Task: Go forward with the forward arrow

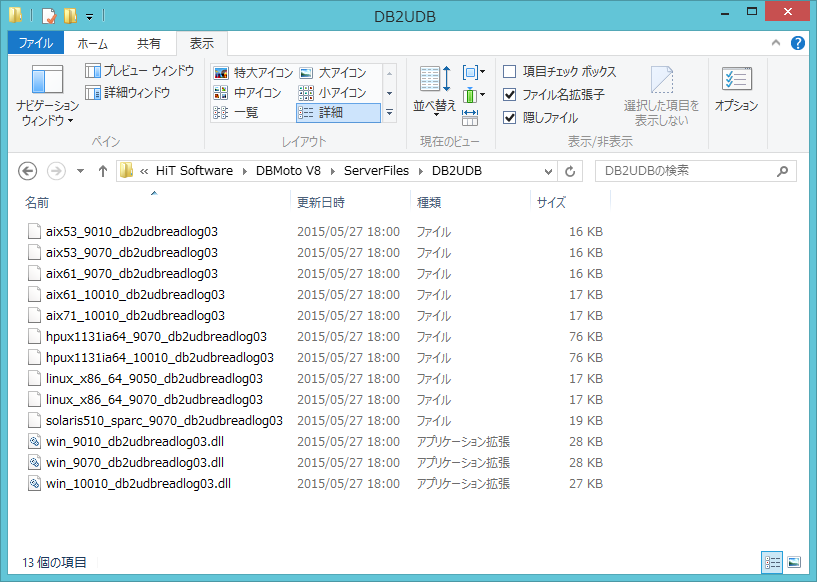Action: pyautogui.click(x=56, y=171)
